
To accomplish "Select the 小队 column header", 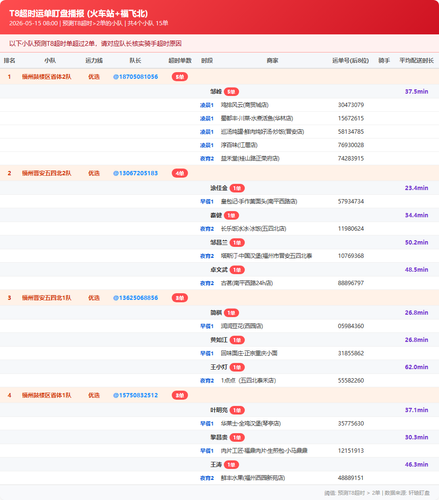I will 50,61.
